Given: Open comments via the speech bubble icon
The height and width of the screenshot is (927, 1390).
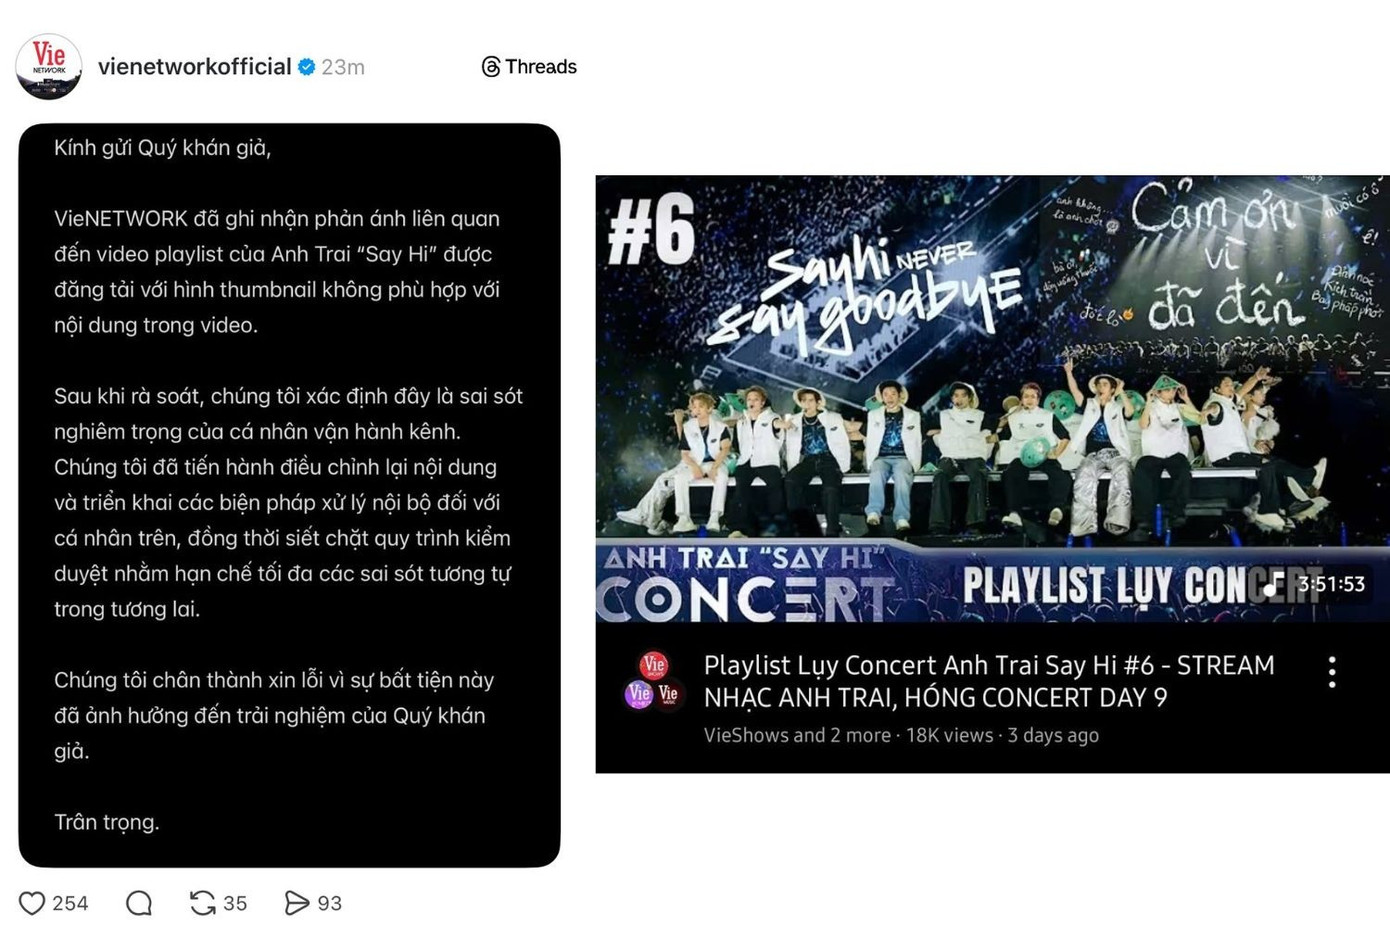Looking at the screenshot, I should [x=139, y=903].
